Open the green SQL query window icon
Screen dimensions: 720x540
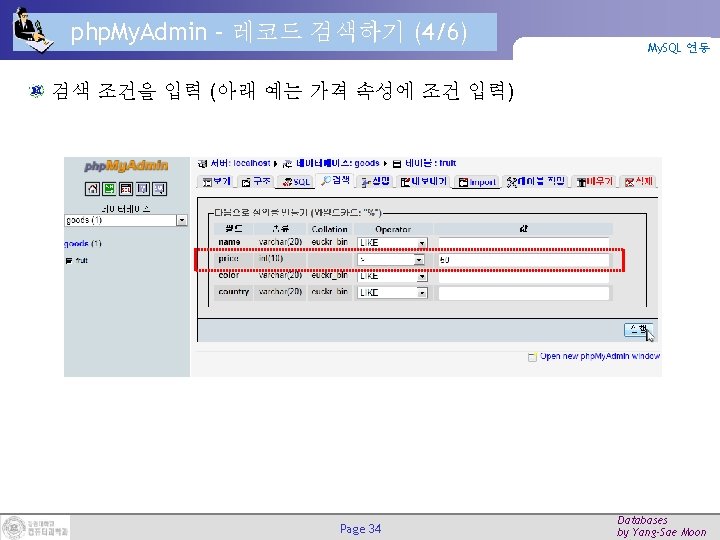point(109,188)
